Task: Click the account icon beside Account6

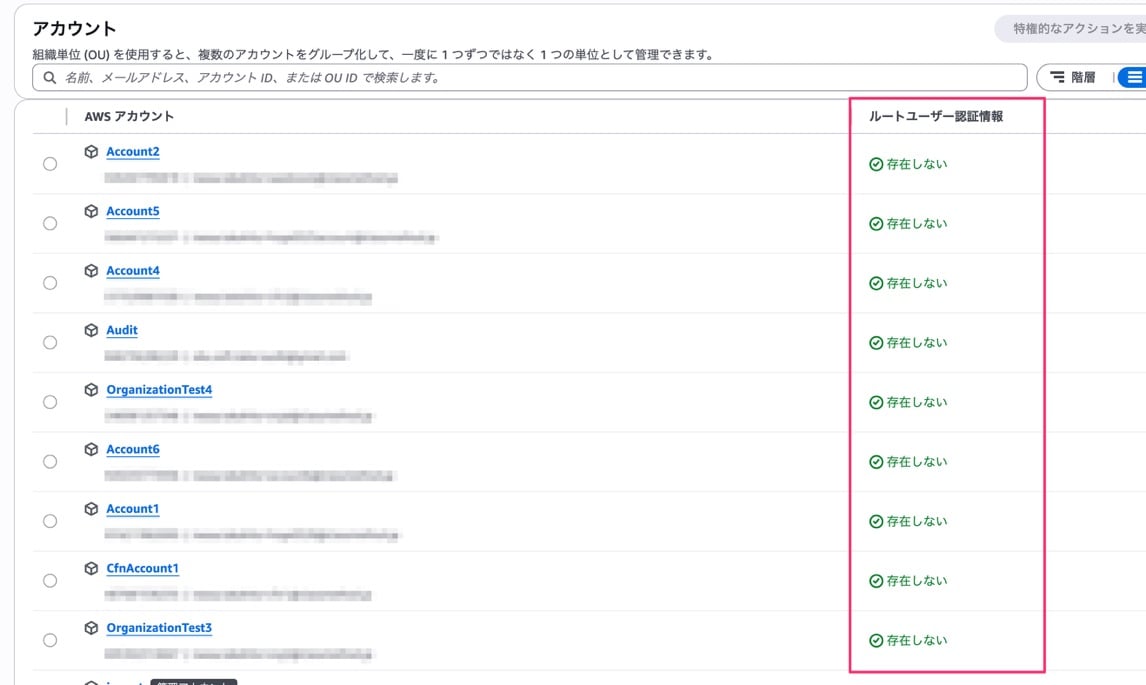Action: [93, 449]
